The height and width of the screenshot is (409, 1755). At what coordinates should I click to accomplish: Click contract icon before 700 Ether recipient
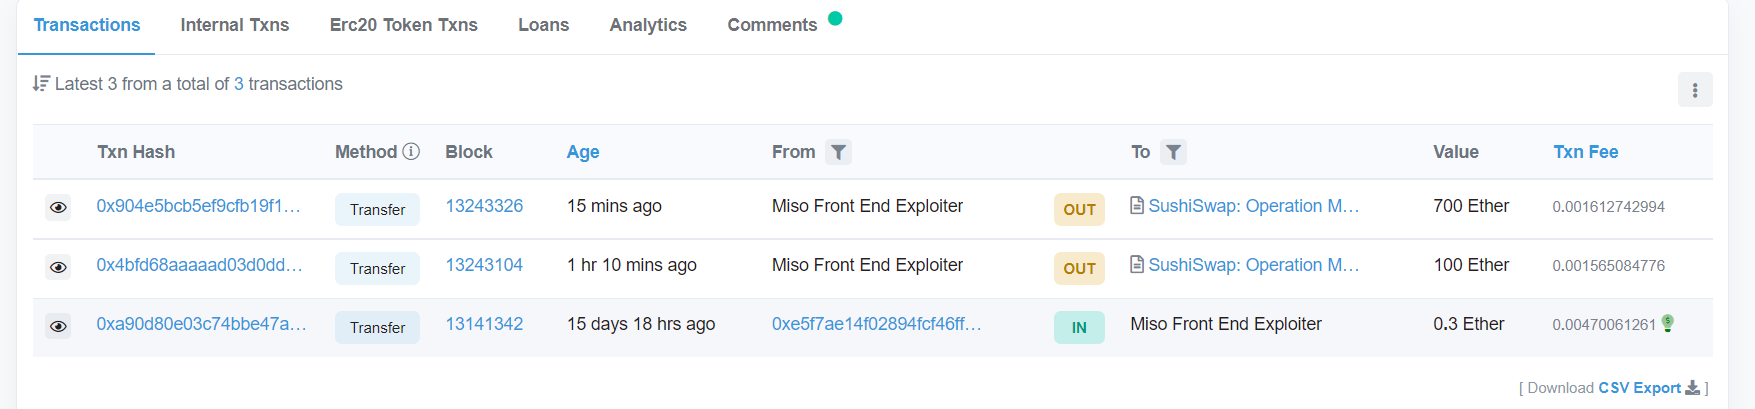tap(1137, 206)
